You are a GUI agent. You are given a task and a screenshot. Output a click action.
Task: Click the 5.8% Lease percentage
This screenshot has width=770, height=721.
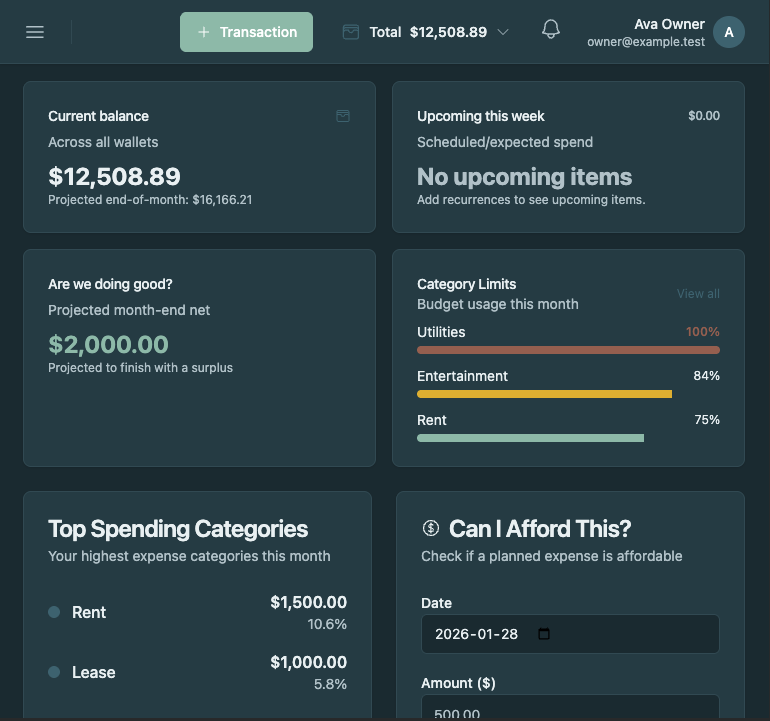[330, 684]
